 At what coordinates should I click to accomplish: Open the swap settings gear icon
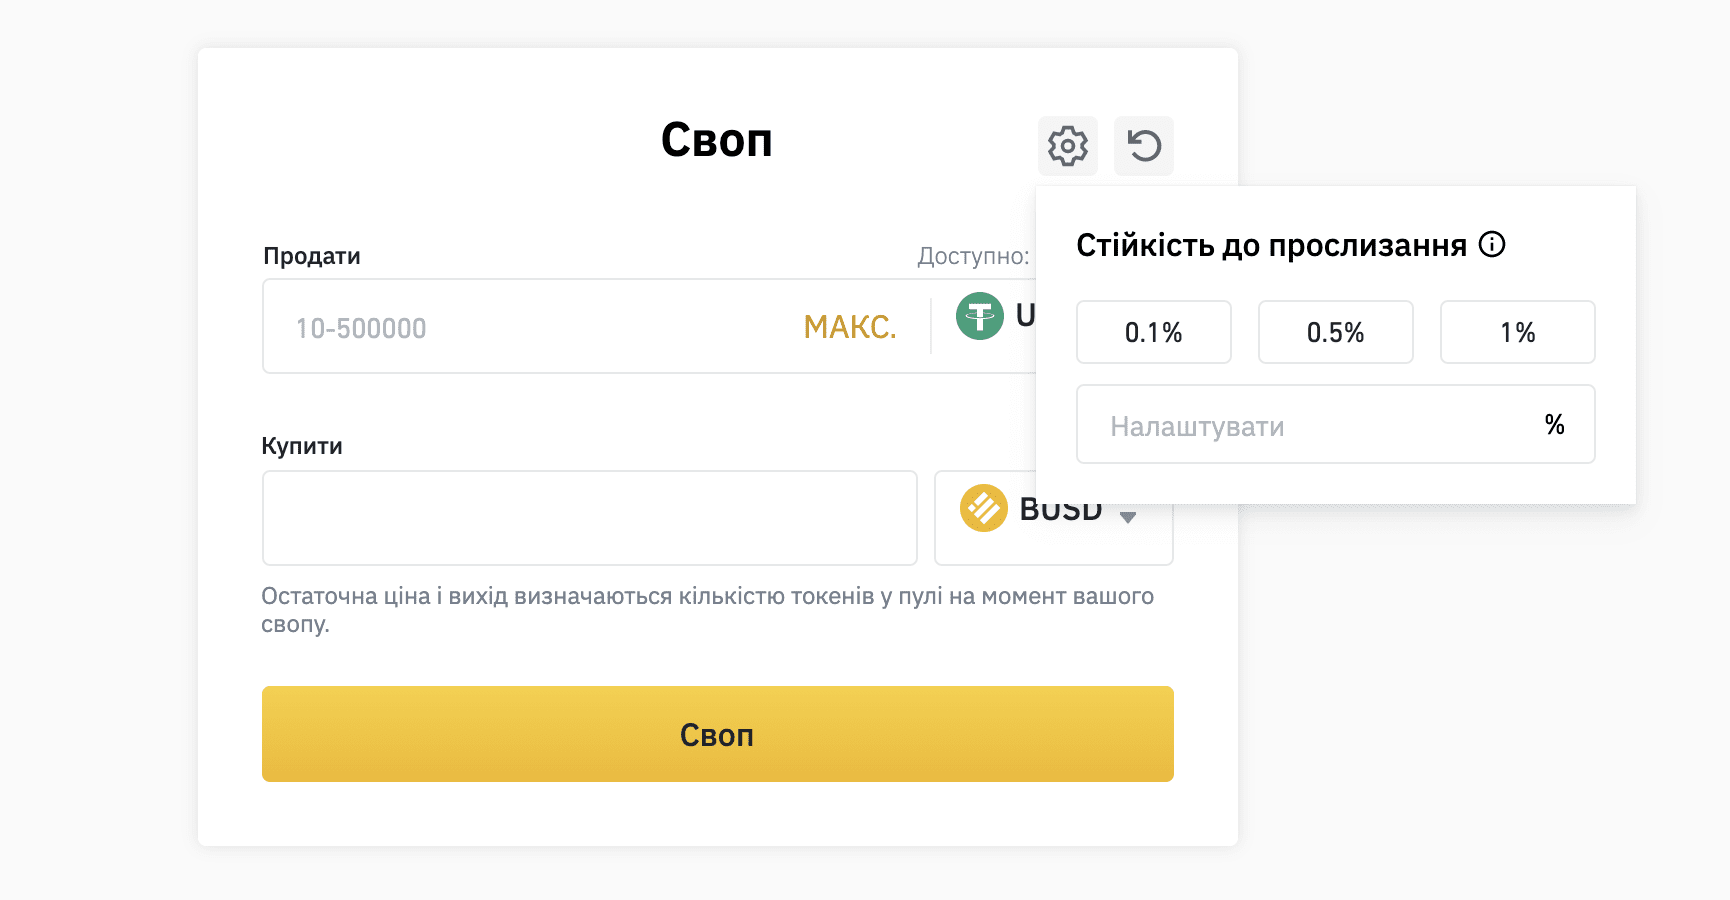[x=1068, y=146]
